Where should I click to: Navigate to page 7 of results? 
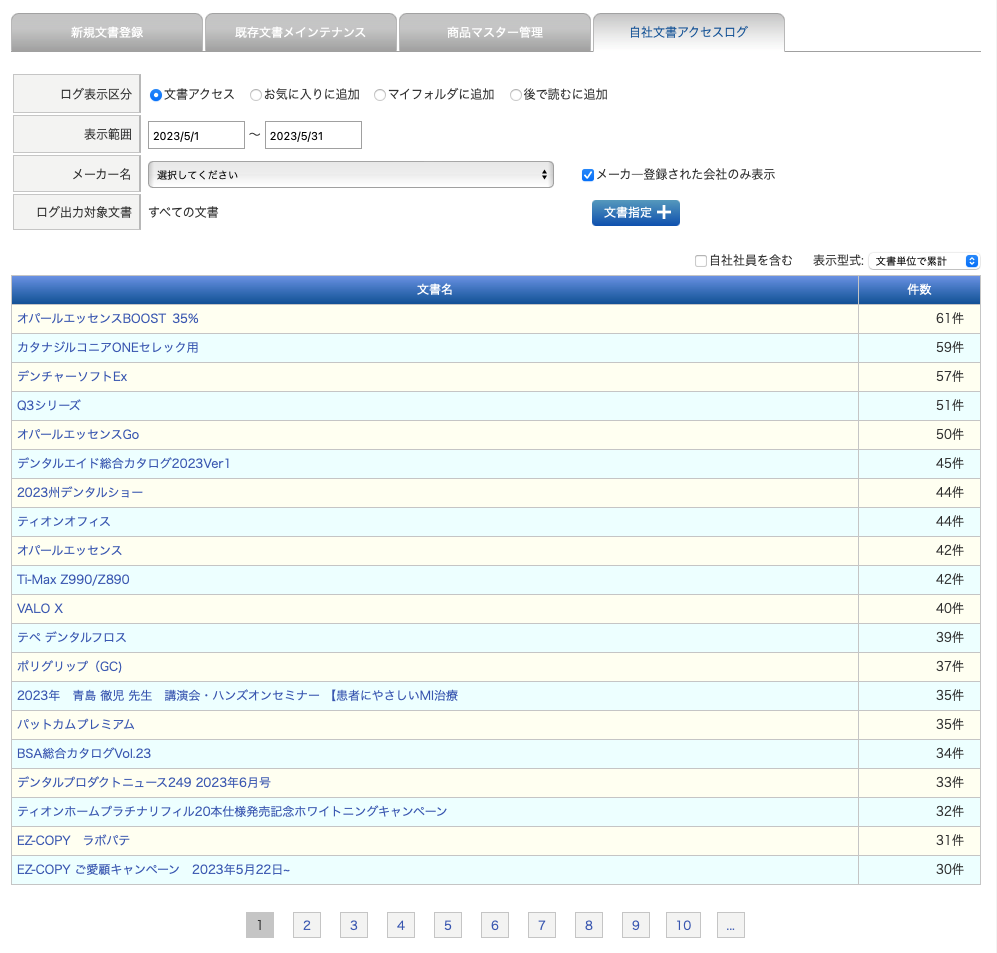[x=542, y=925]
